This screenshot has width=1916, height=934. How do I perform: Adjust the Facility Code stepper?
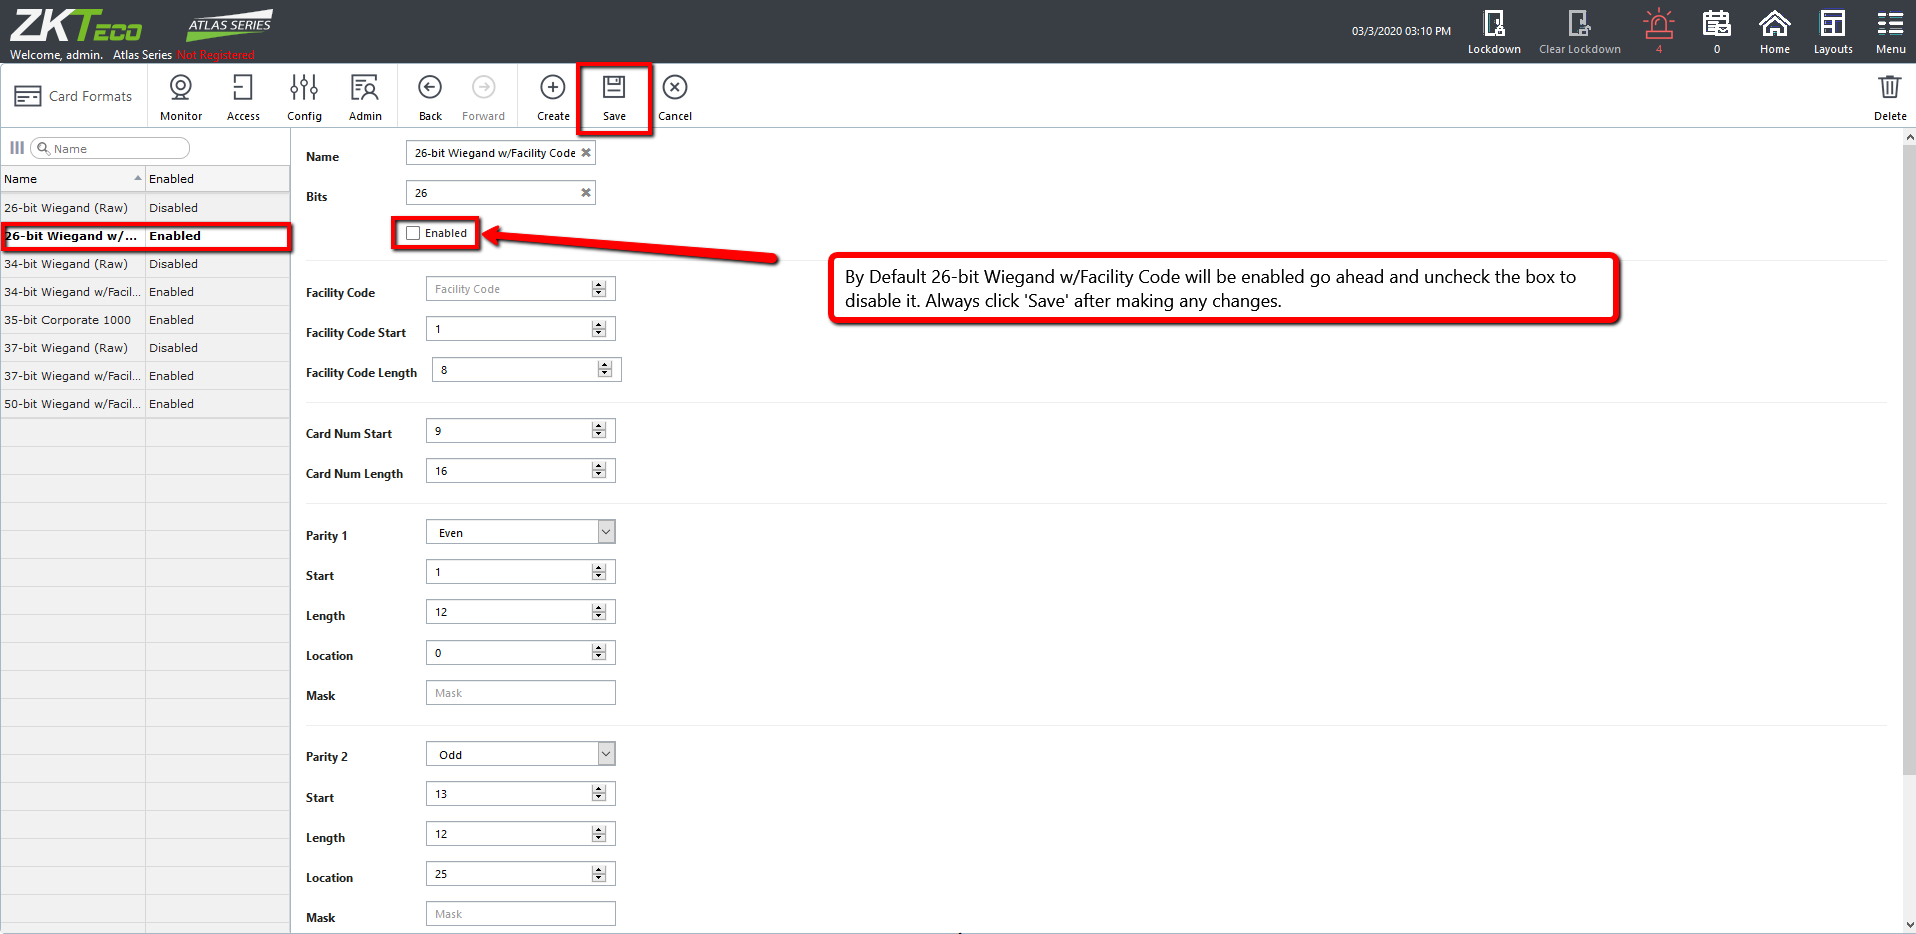pyautogui.click(x=599, y=289)
